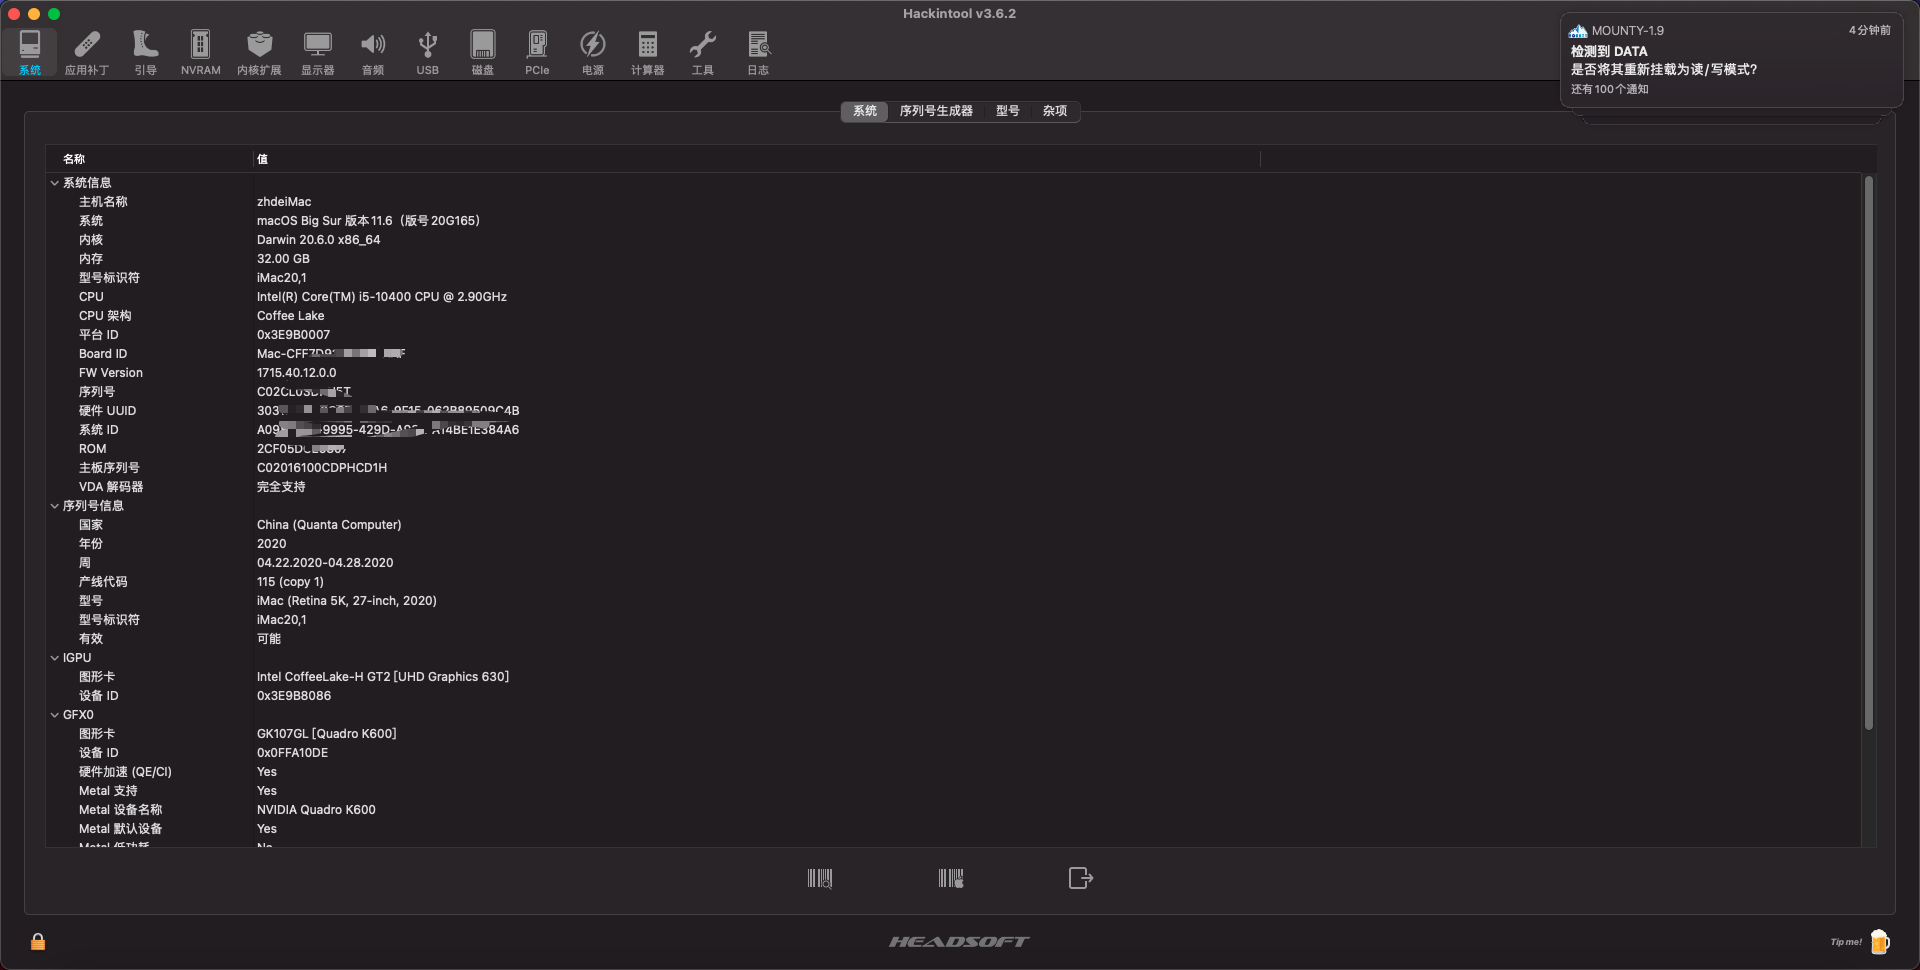Image resolution: width=1920 pixels, height=970 pixels.
Task: Open the MOUNTY 检测到 DATA notification
Action: [1731, 60]
